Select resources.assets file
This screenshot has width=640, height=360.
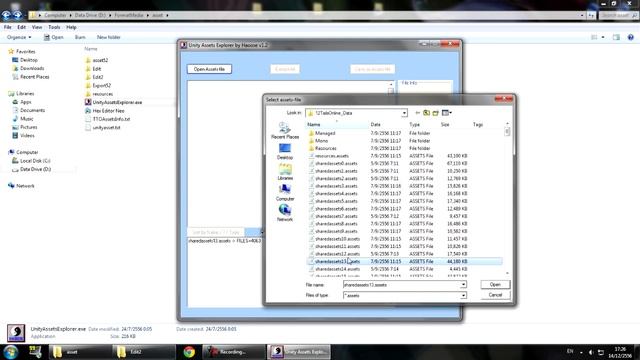click(x=331, y=156)
